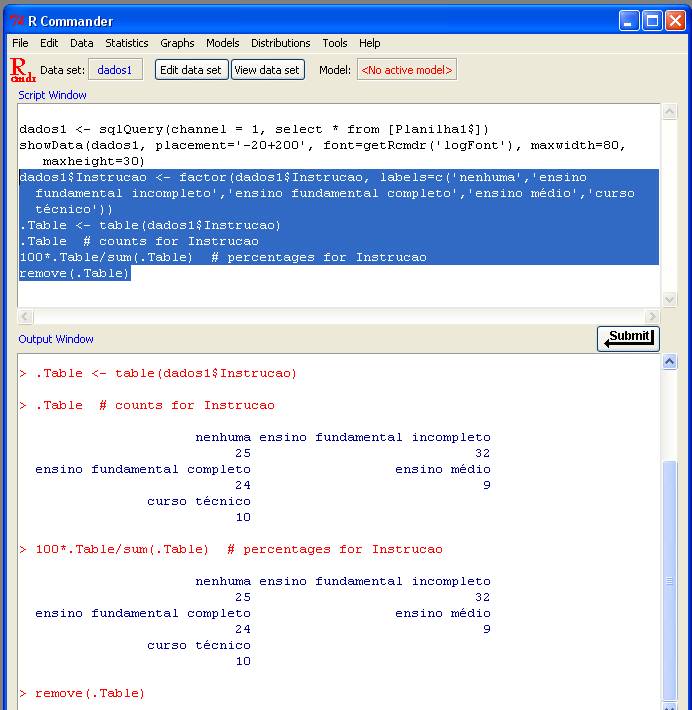
Task: Click the 'Model:' label
Action: point(335,70)
